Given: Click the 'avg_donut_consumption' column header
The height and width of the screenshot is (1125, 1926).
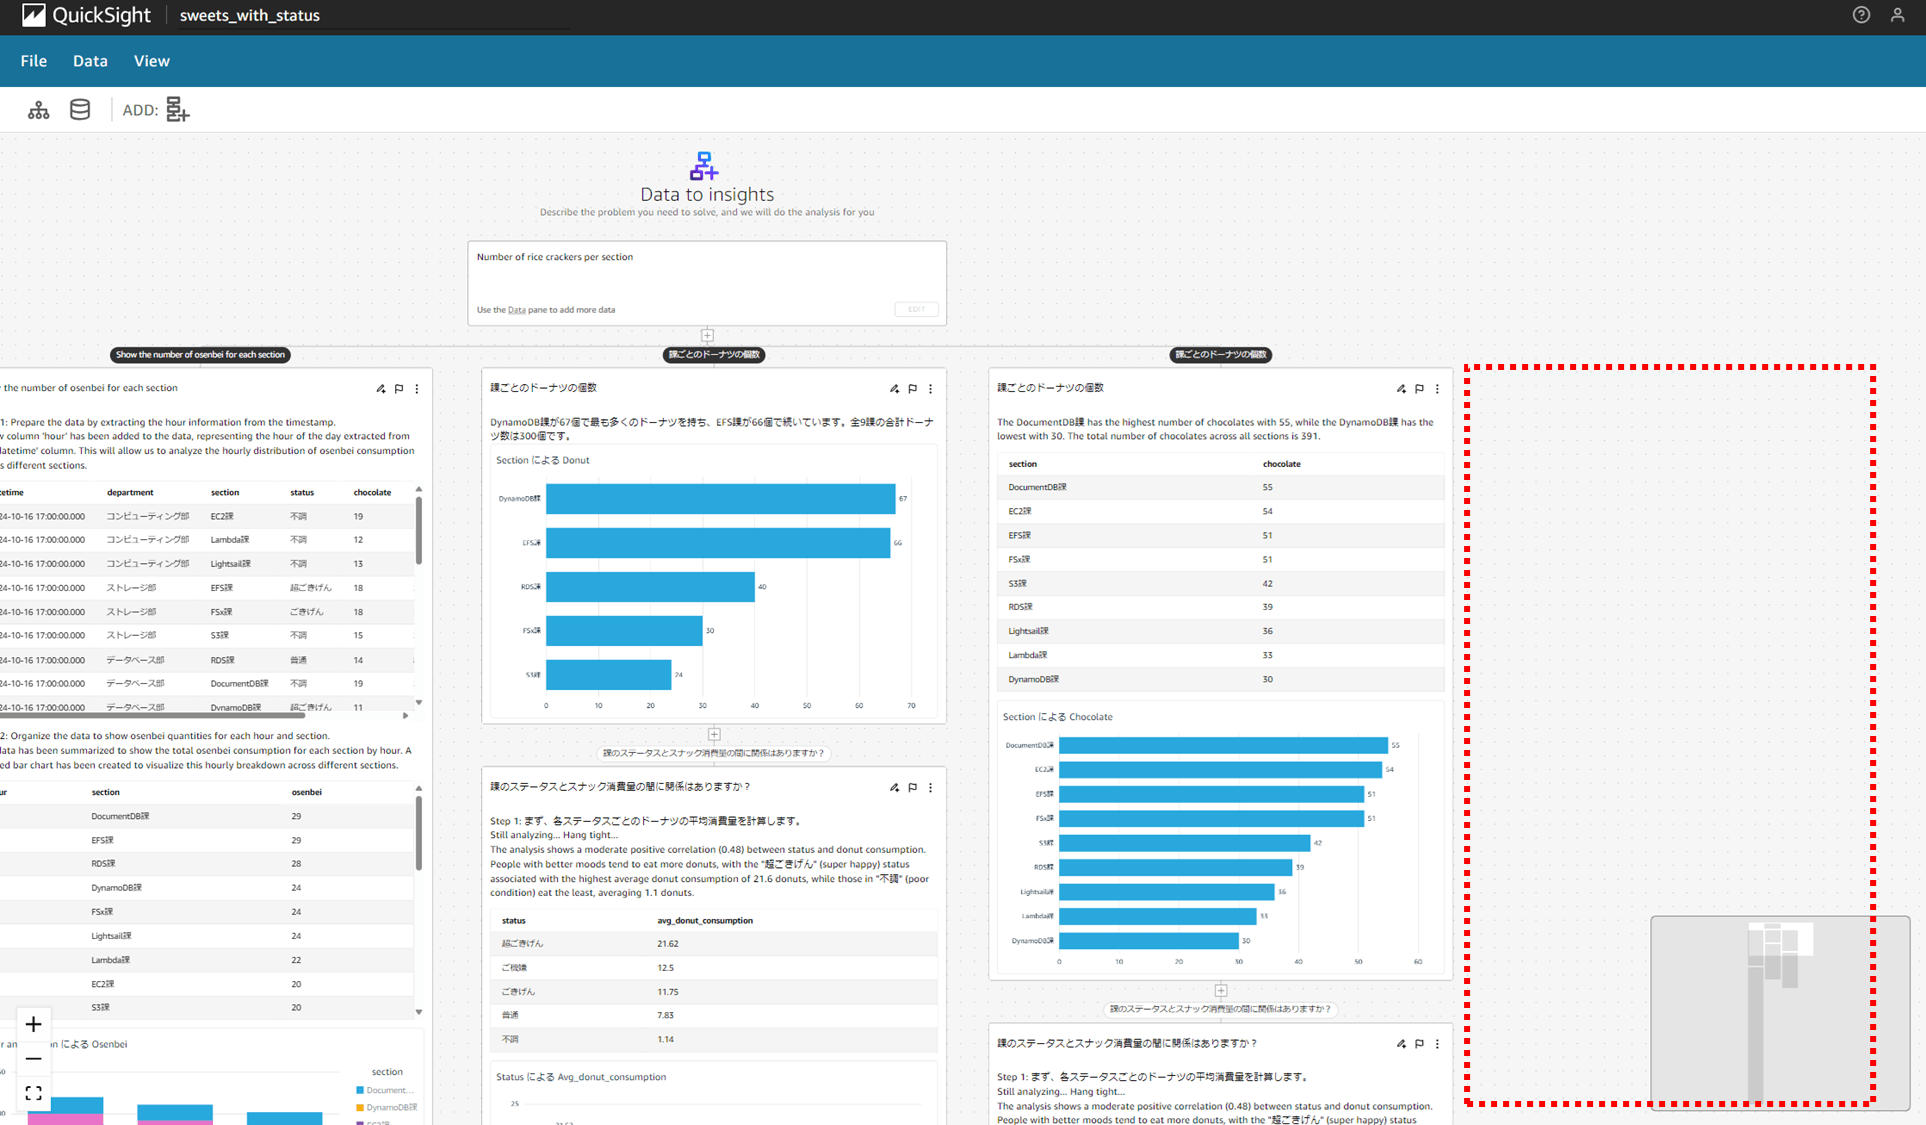Looking at the screenshot, I should click(705, 920).
